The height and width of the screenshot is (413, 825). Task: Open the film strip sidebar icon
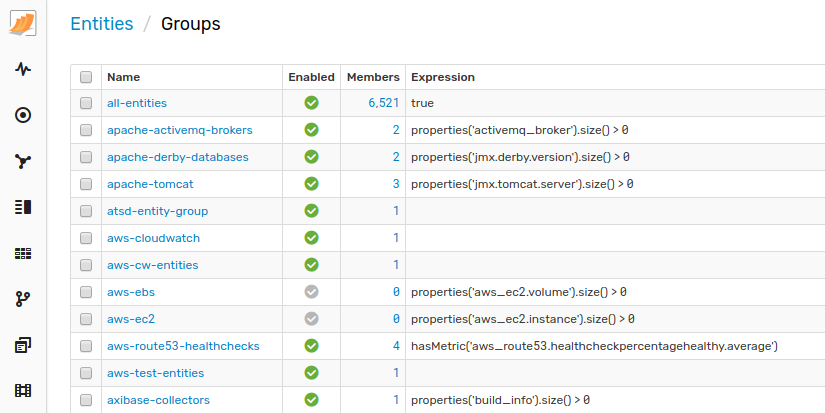click(x=23, y=390)
